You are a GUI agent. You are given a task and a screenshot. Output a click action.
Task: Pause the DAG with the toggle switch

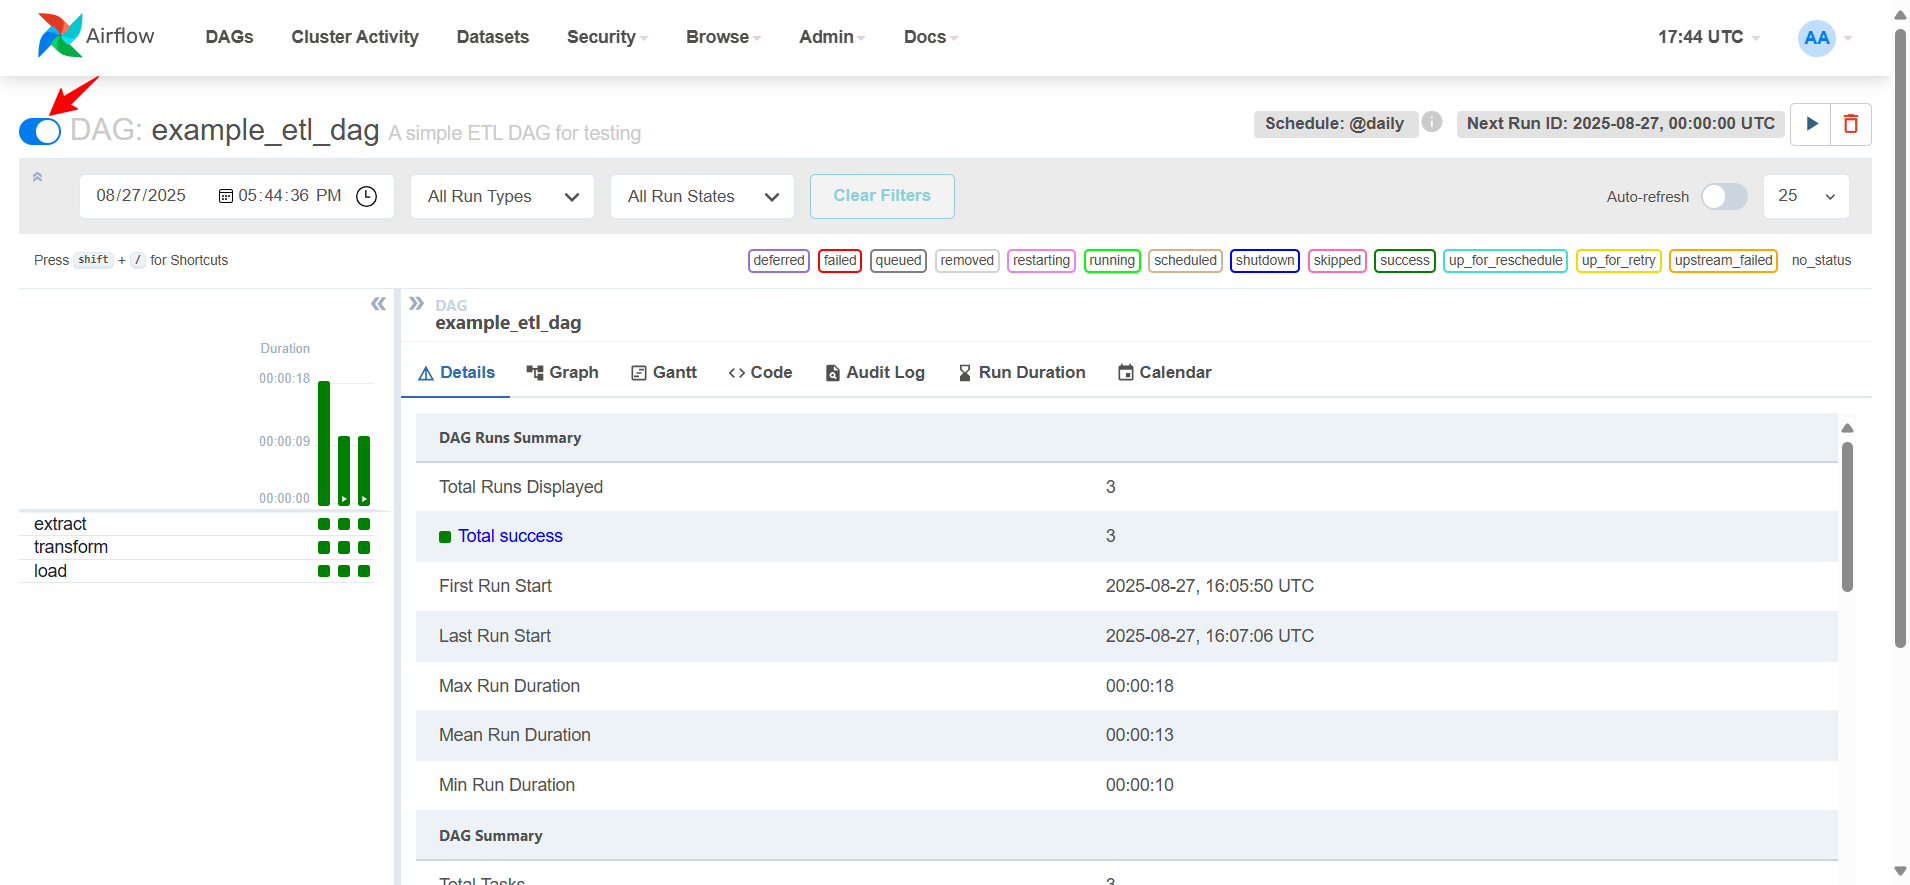(x=40, y=131)
